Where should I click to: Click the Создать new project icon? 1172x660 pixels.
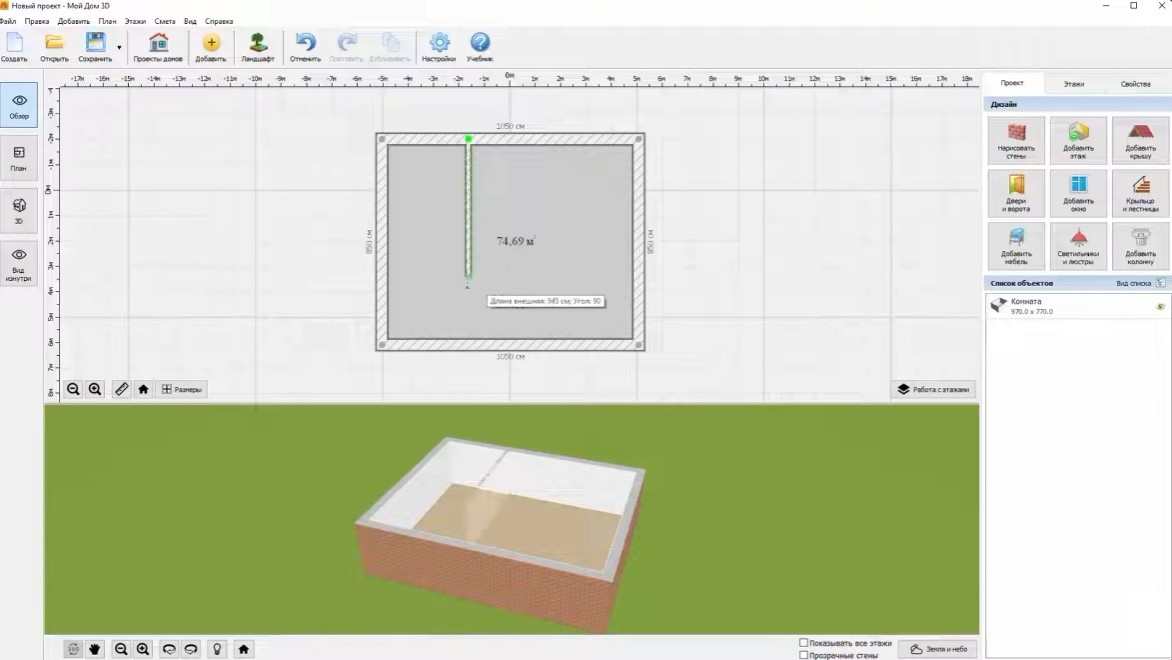coord(14,47)
